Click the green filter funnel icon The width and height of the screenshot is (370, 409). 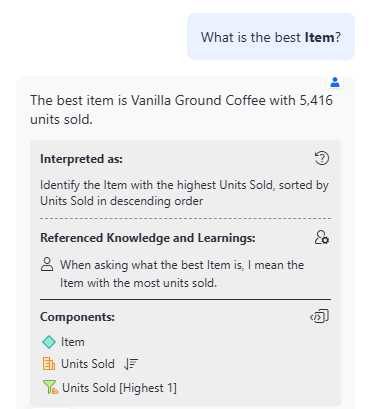coord(50,387)
